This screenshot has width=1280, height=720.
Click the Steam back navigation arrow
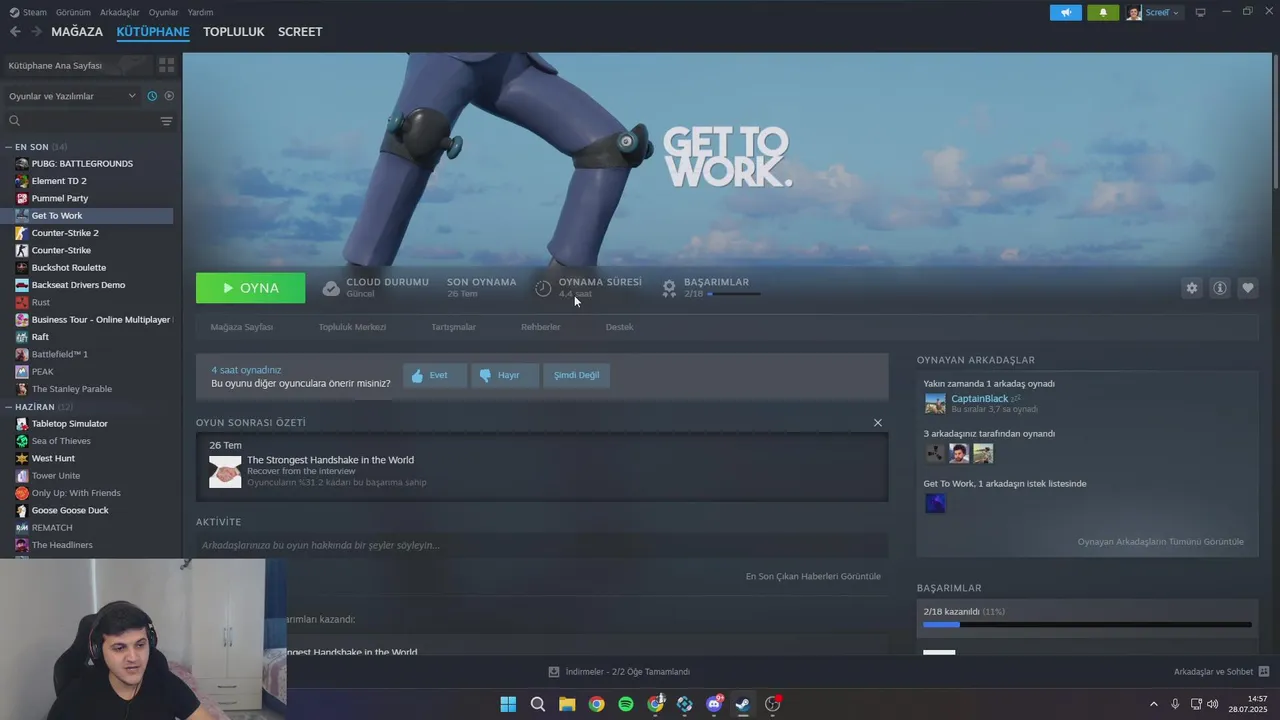tap(15, 32)
